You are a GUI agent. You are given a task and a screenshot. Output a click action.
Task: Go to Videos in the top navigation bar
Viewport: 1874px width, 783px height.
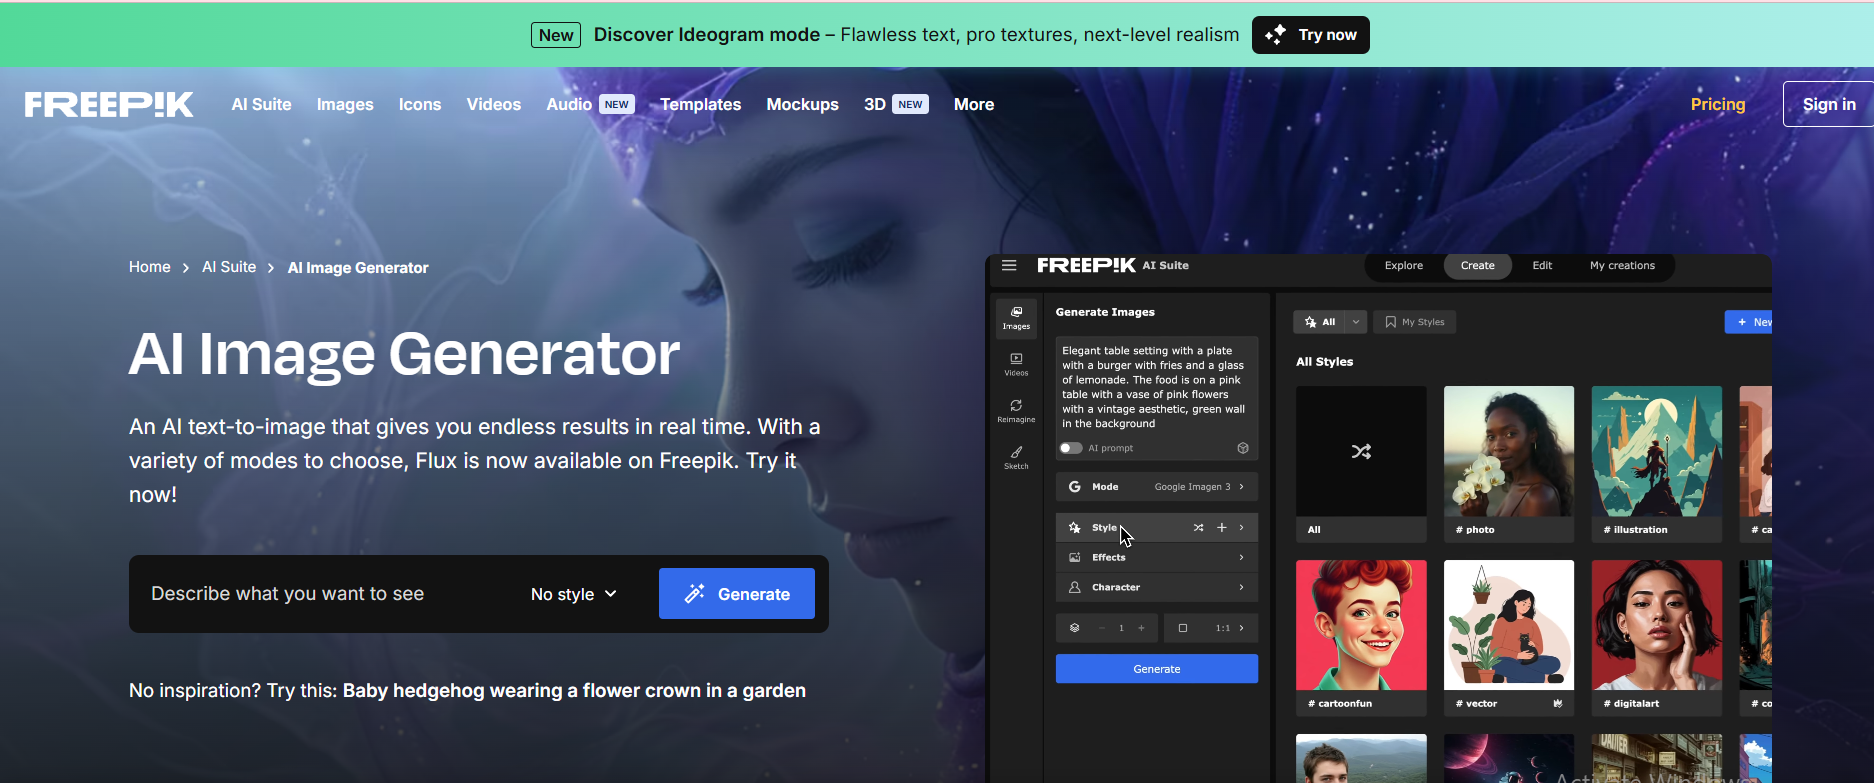494,104
